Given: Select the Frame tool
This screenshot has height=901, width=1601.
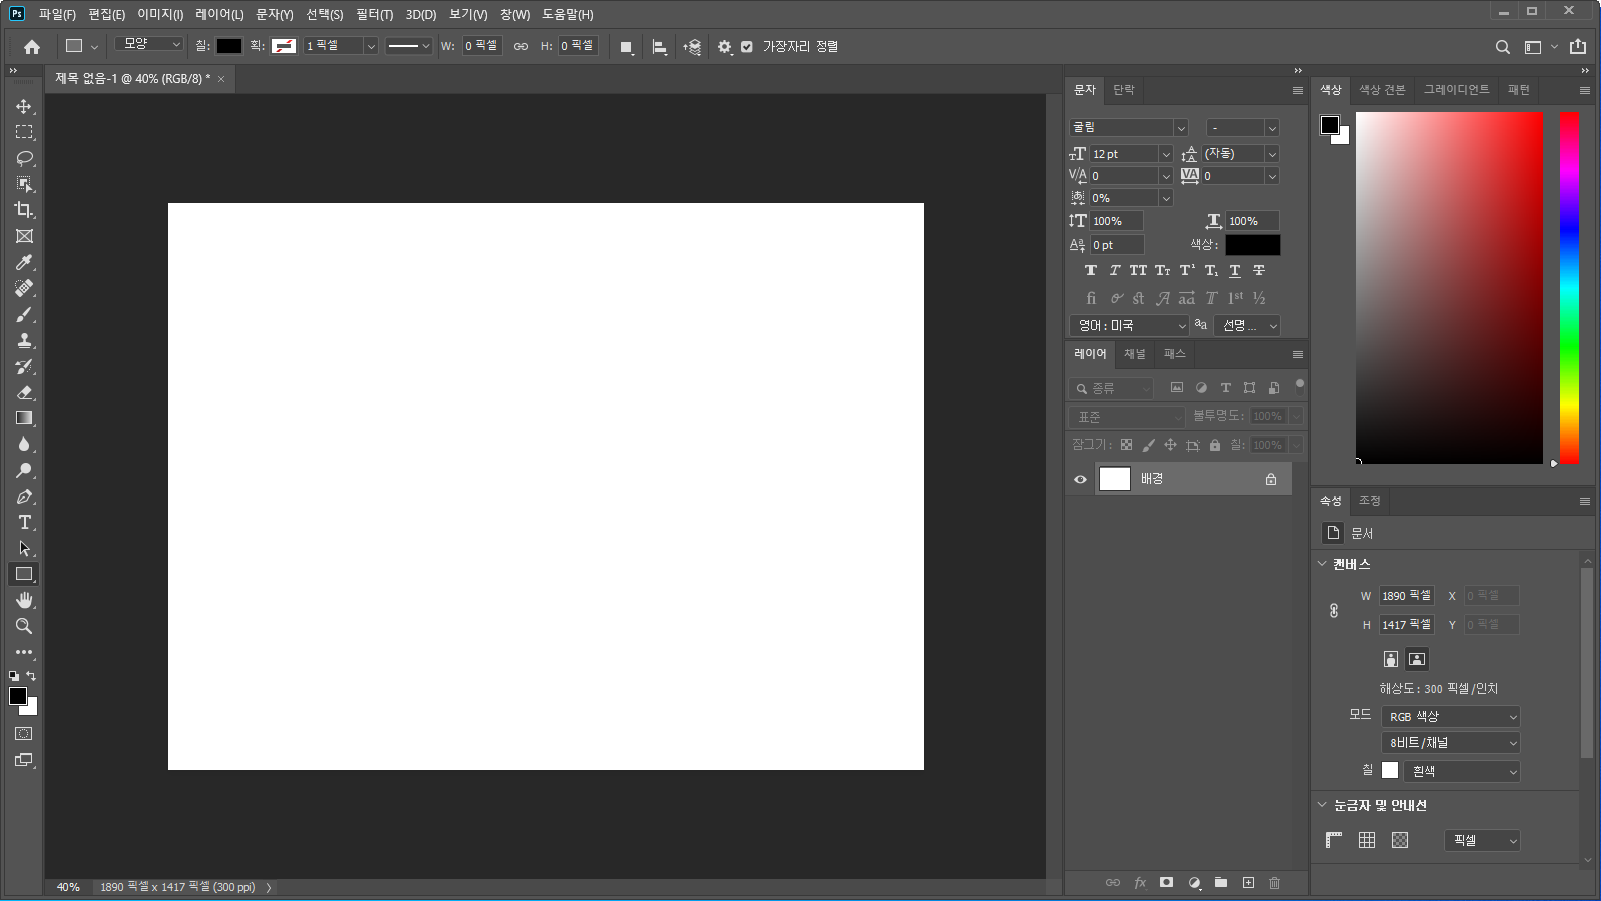Looking at the screenshot, I should coord(24,236).
